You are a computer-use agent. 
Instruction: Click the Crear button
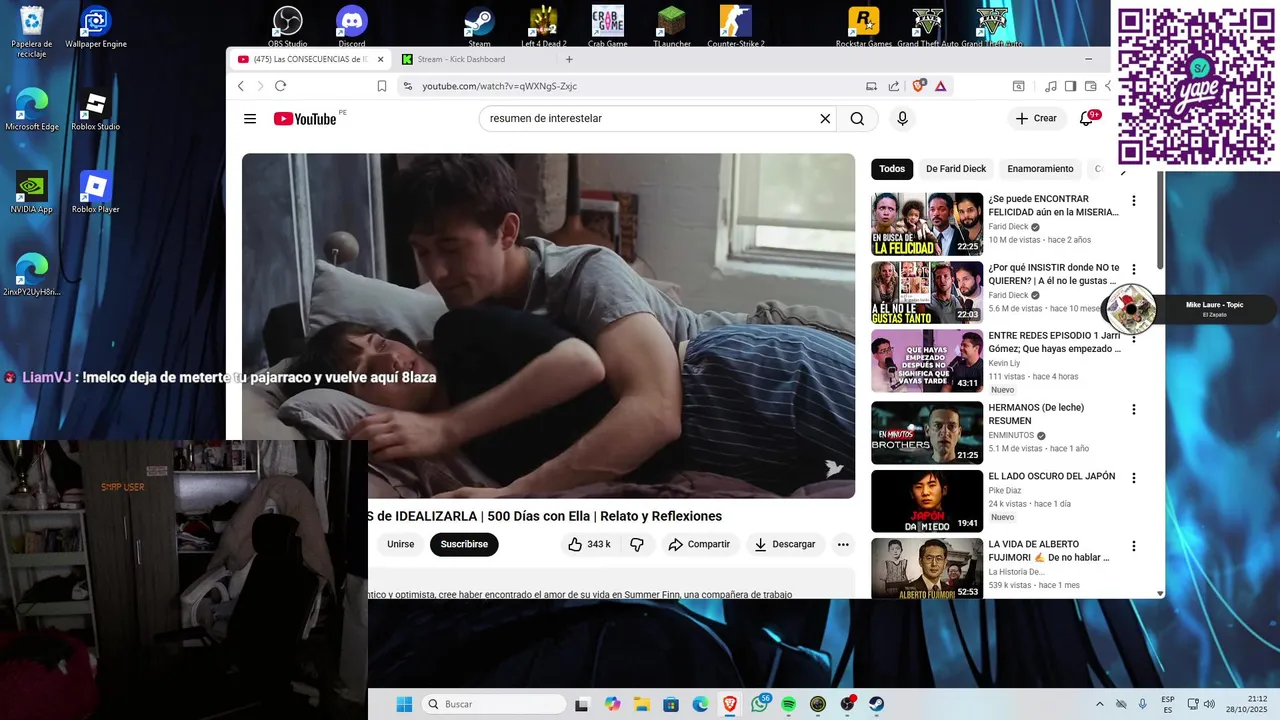(x=1035, y=118)
